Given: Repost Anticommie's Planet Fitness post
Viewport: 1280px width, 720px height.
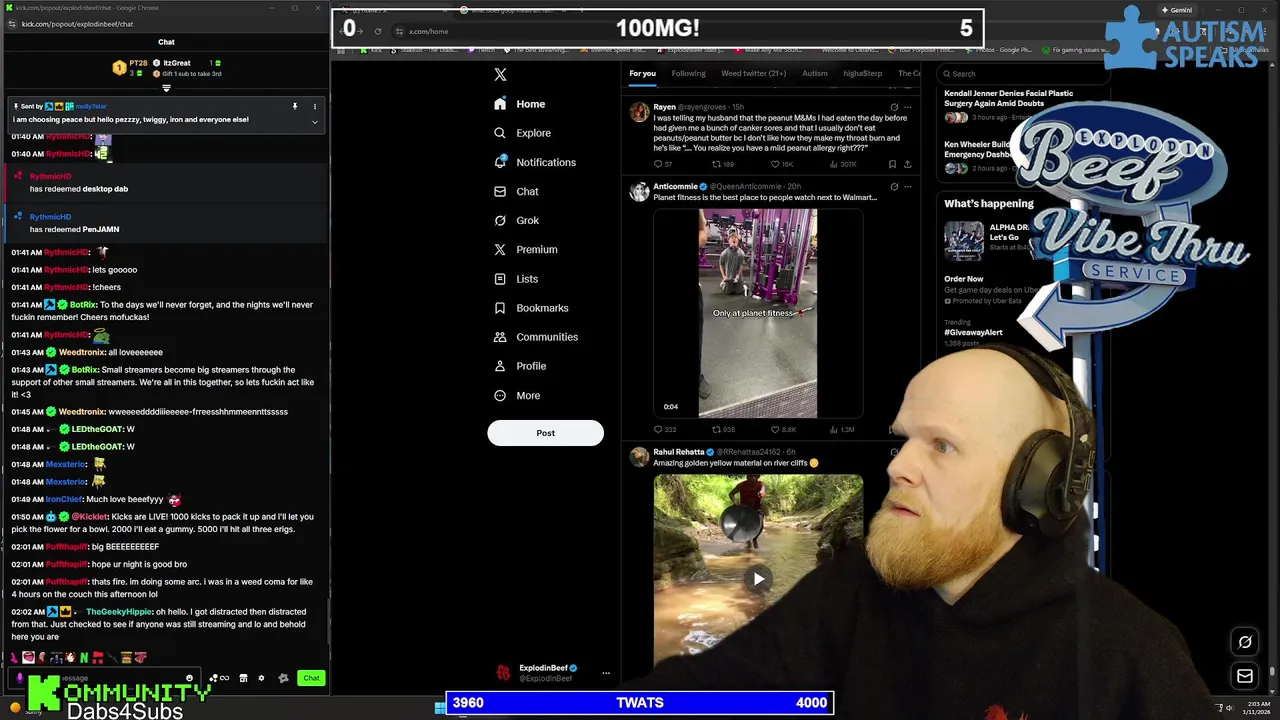Looking at the screenshot, I should tap(723, 430).
